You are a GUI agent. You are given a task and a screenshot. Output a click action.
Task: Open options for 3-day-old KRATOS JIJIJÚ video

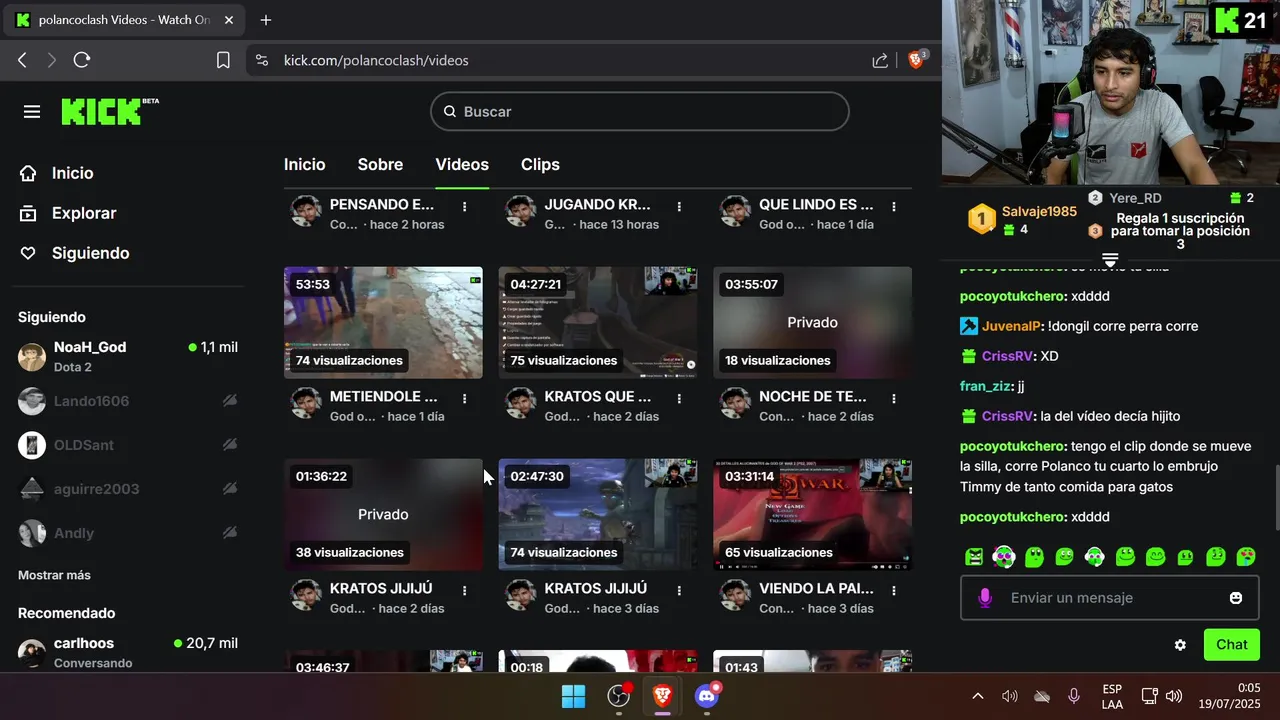[679, 590]
